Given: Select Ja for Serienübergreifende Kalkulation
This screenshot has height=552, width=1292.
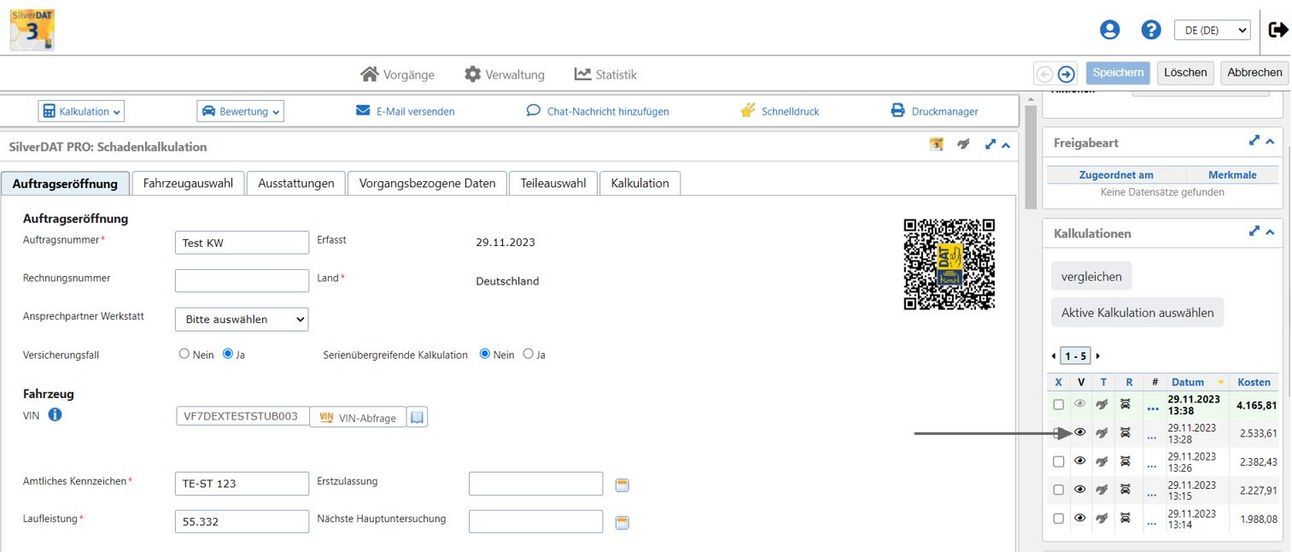Looking at the screenshot, I should click(528, 354).
